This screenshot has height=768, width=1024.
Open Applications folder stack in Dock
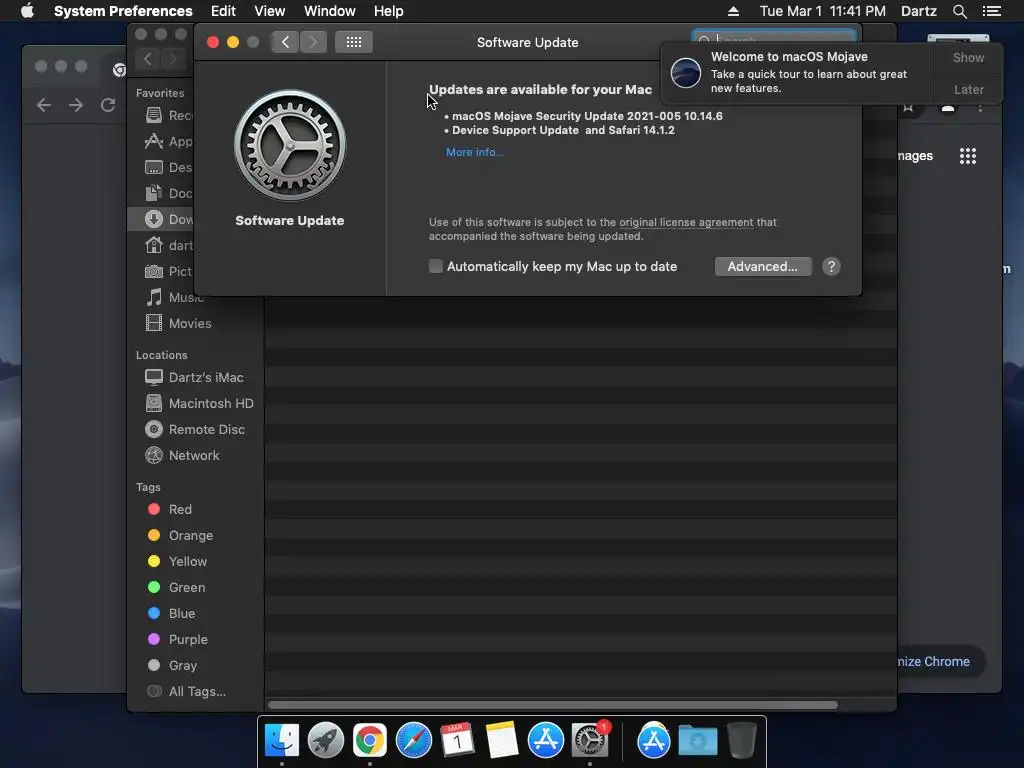pos(654,740)
